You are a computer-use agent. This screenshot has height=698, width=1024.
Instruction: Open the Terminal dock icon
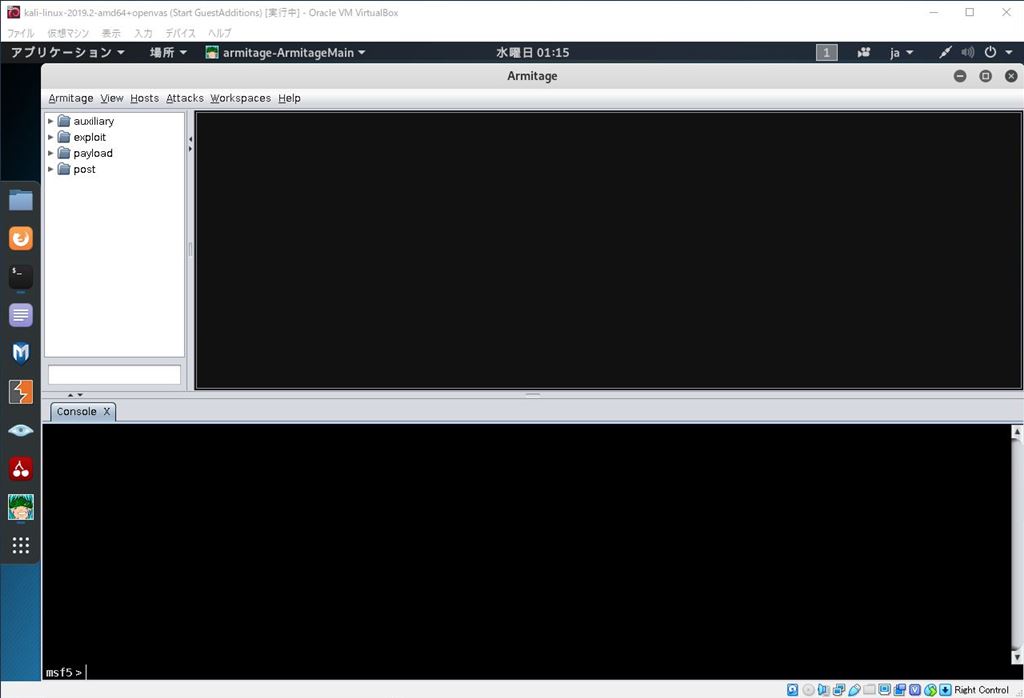(x=21, y=276)
